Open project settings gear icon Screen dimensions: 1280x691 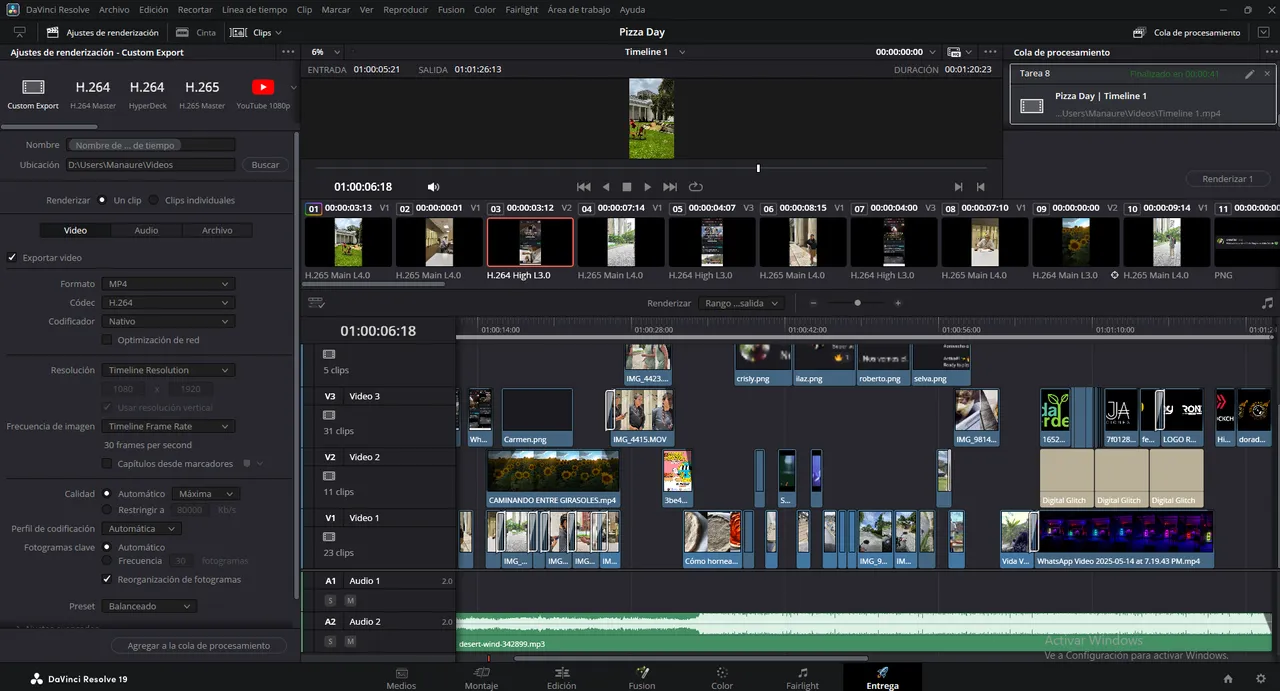click(x=1260, y=679)
